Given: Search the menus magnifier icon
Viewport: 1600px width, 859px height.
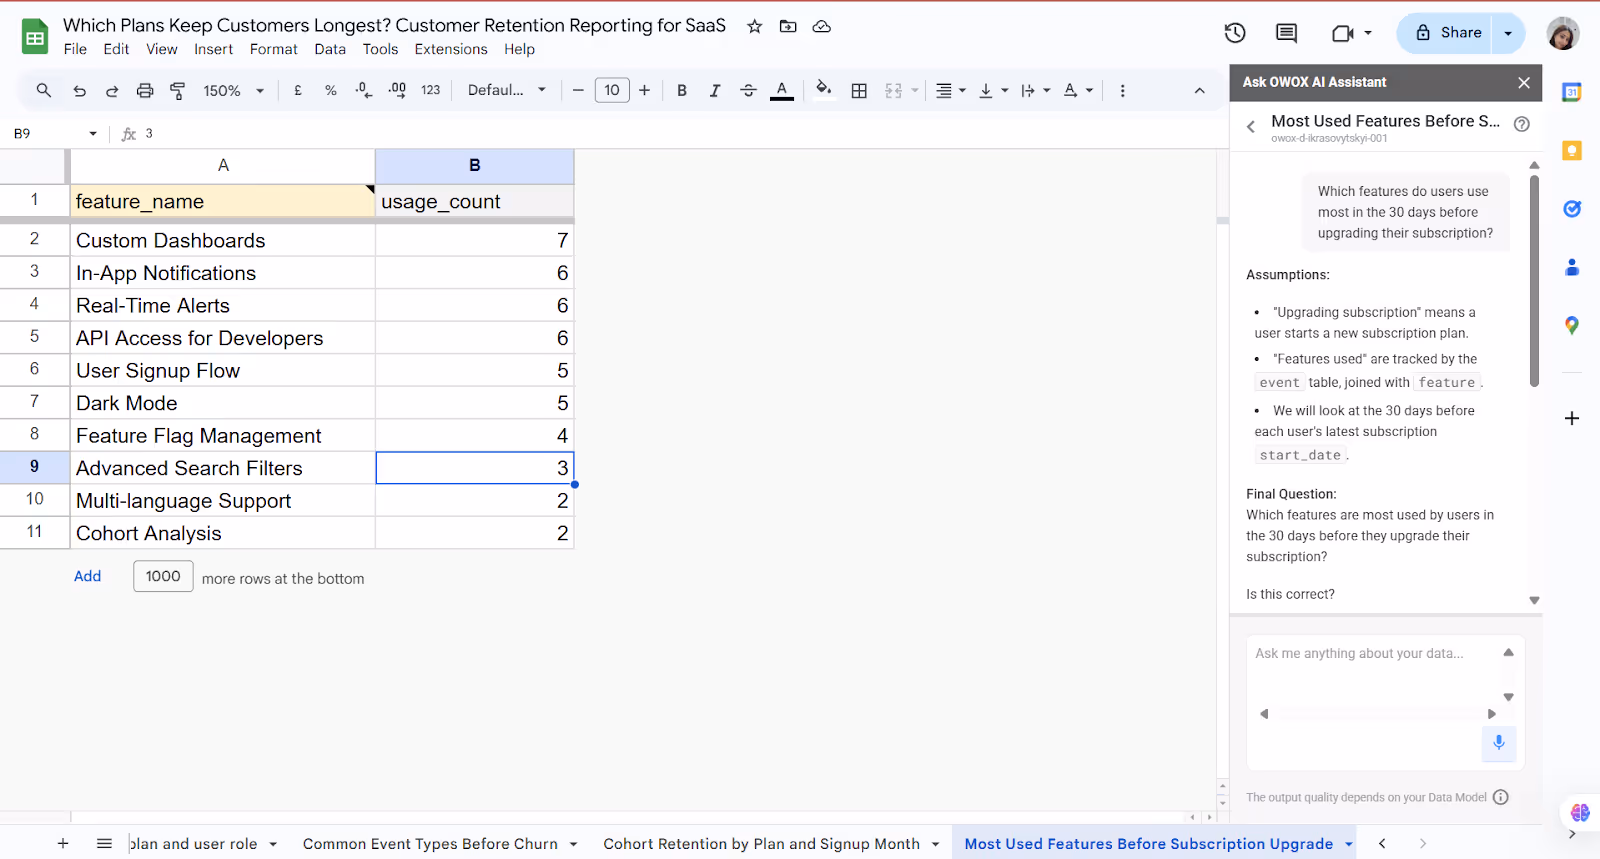Looking at the screenshot, I should [44, 90].
